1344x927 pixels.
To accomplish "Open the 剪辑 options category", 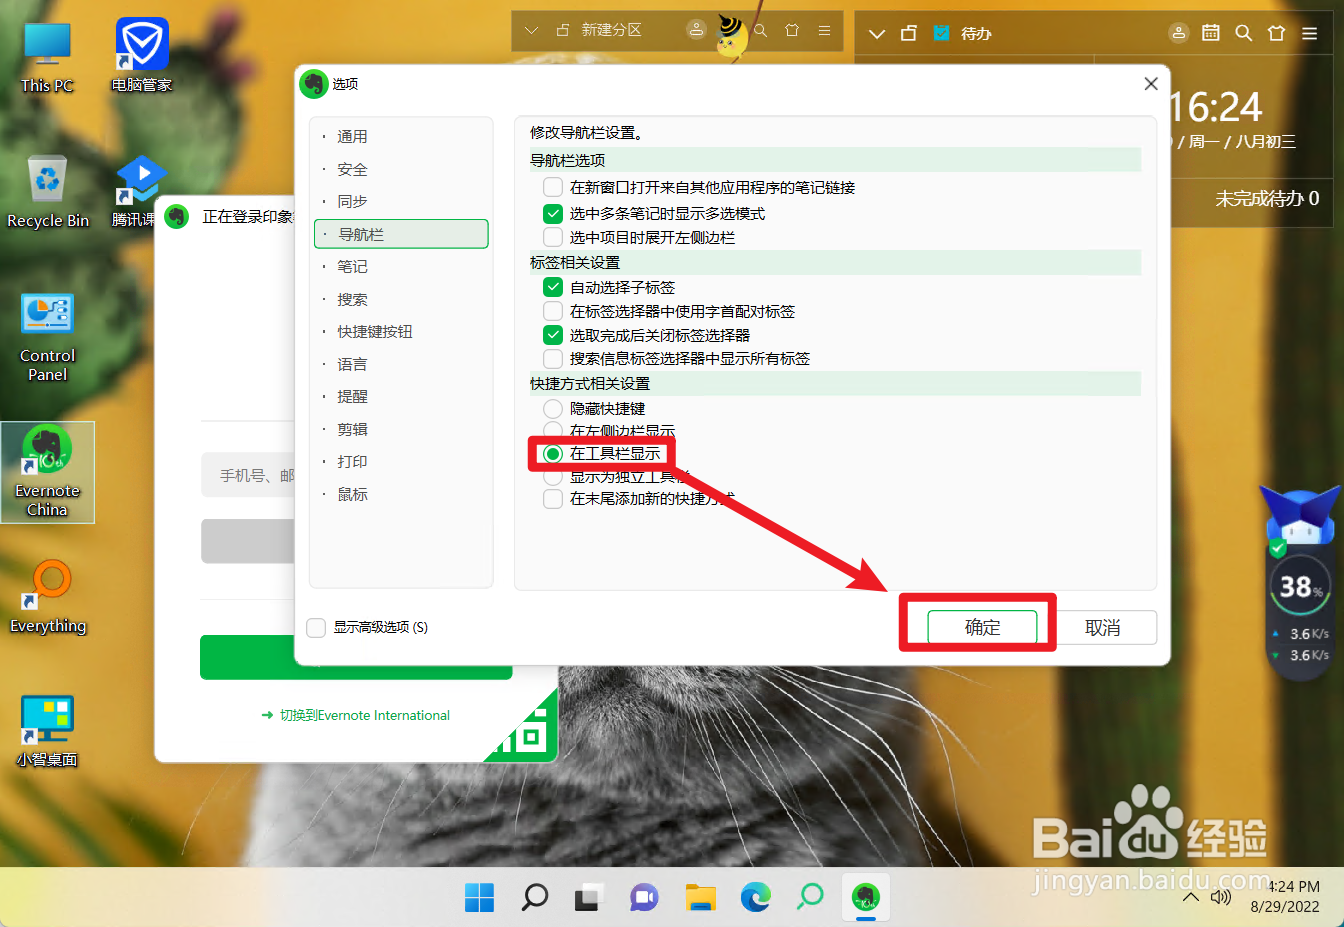I will [x=401, y=430].
